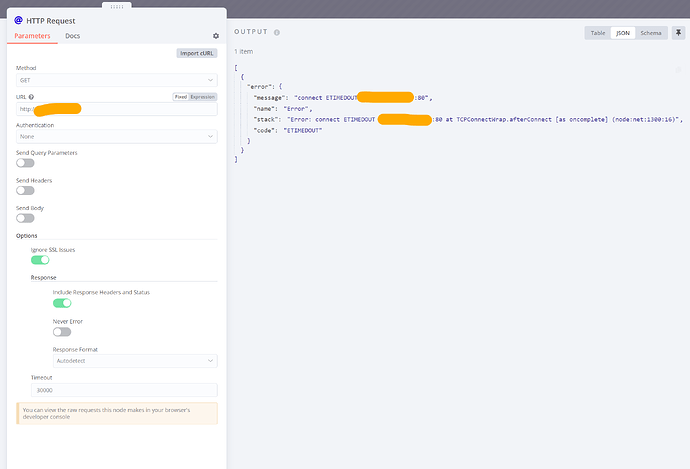Click the OUTPUT info icon
Image resolution: width=690 pixels, height=469 pixels.
click(277, 32)
